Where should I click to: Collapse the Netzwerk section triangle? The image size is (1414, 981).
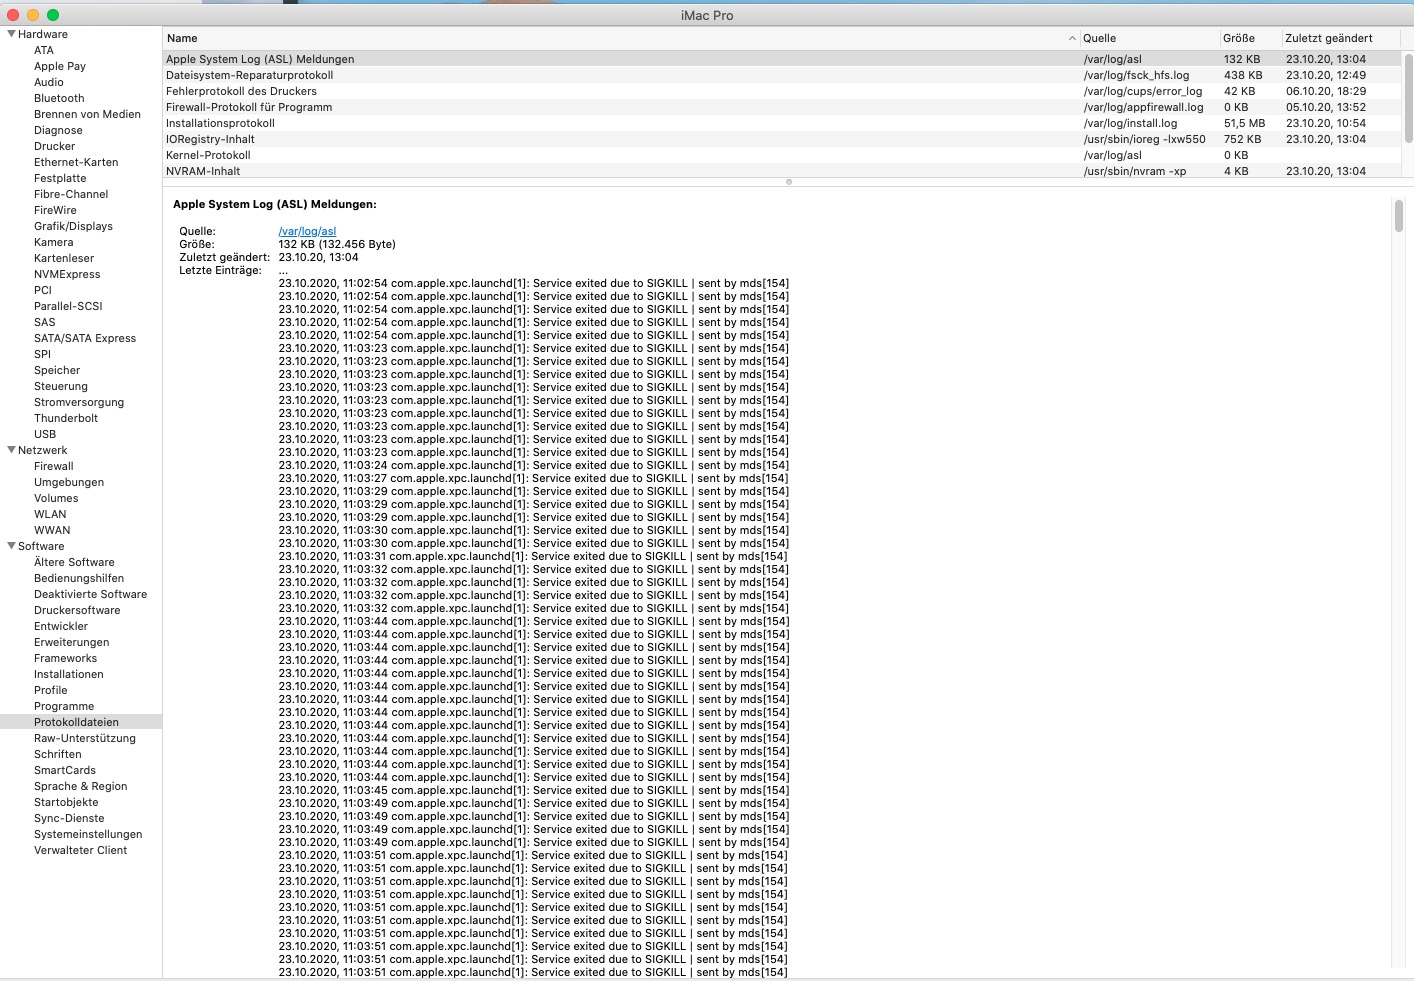coord(11,450)
